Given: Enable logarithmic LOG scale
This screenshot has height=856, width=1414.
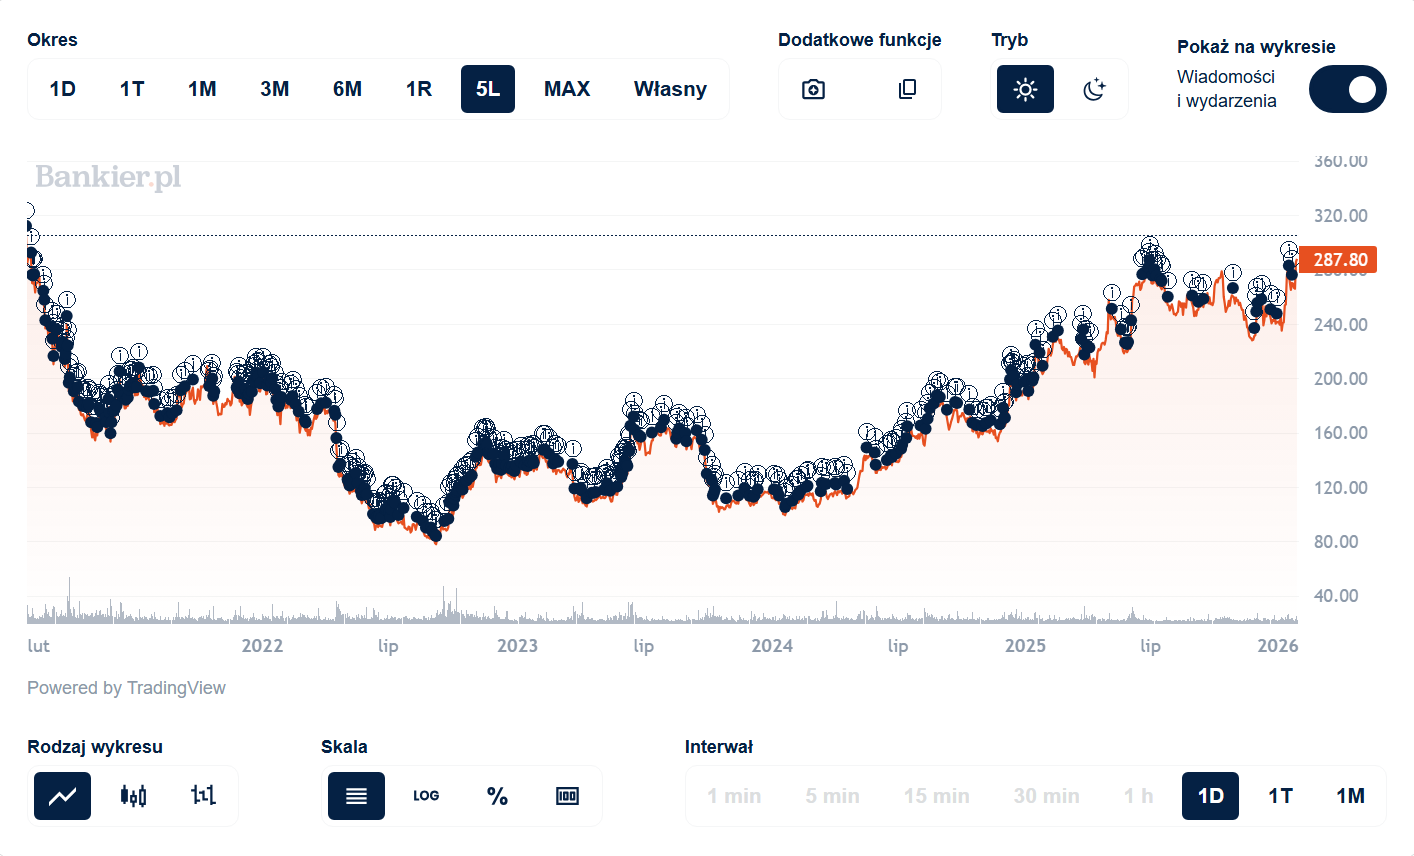Looking at the screenshot, I should point(426,796).
